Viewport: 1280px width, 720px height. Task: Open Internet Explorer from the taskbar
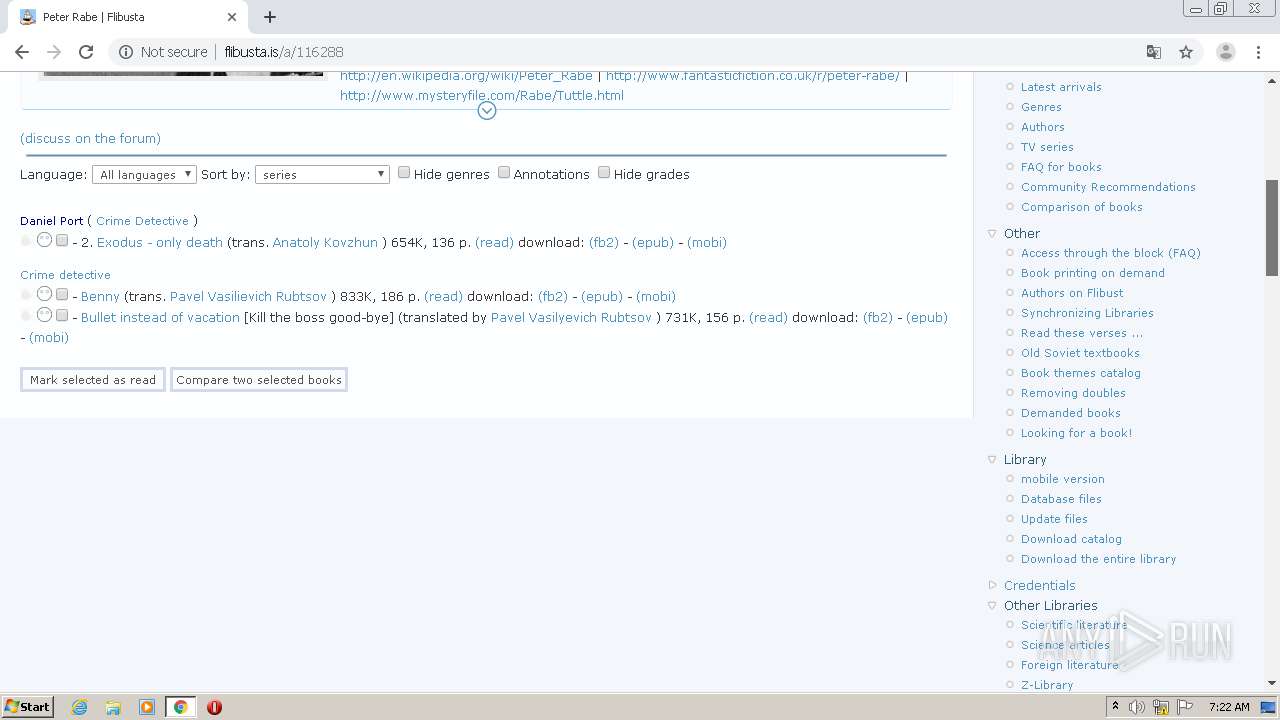(x=79, y=707)
